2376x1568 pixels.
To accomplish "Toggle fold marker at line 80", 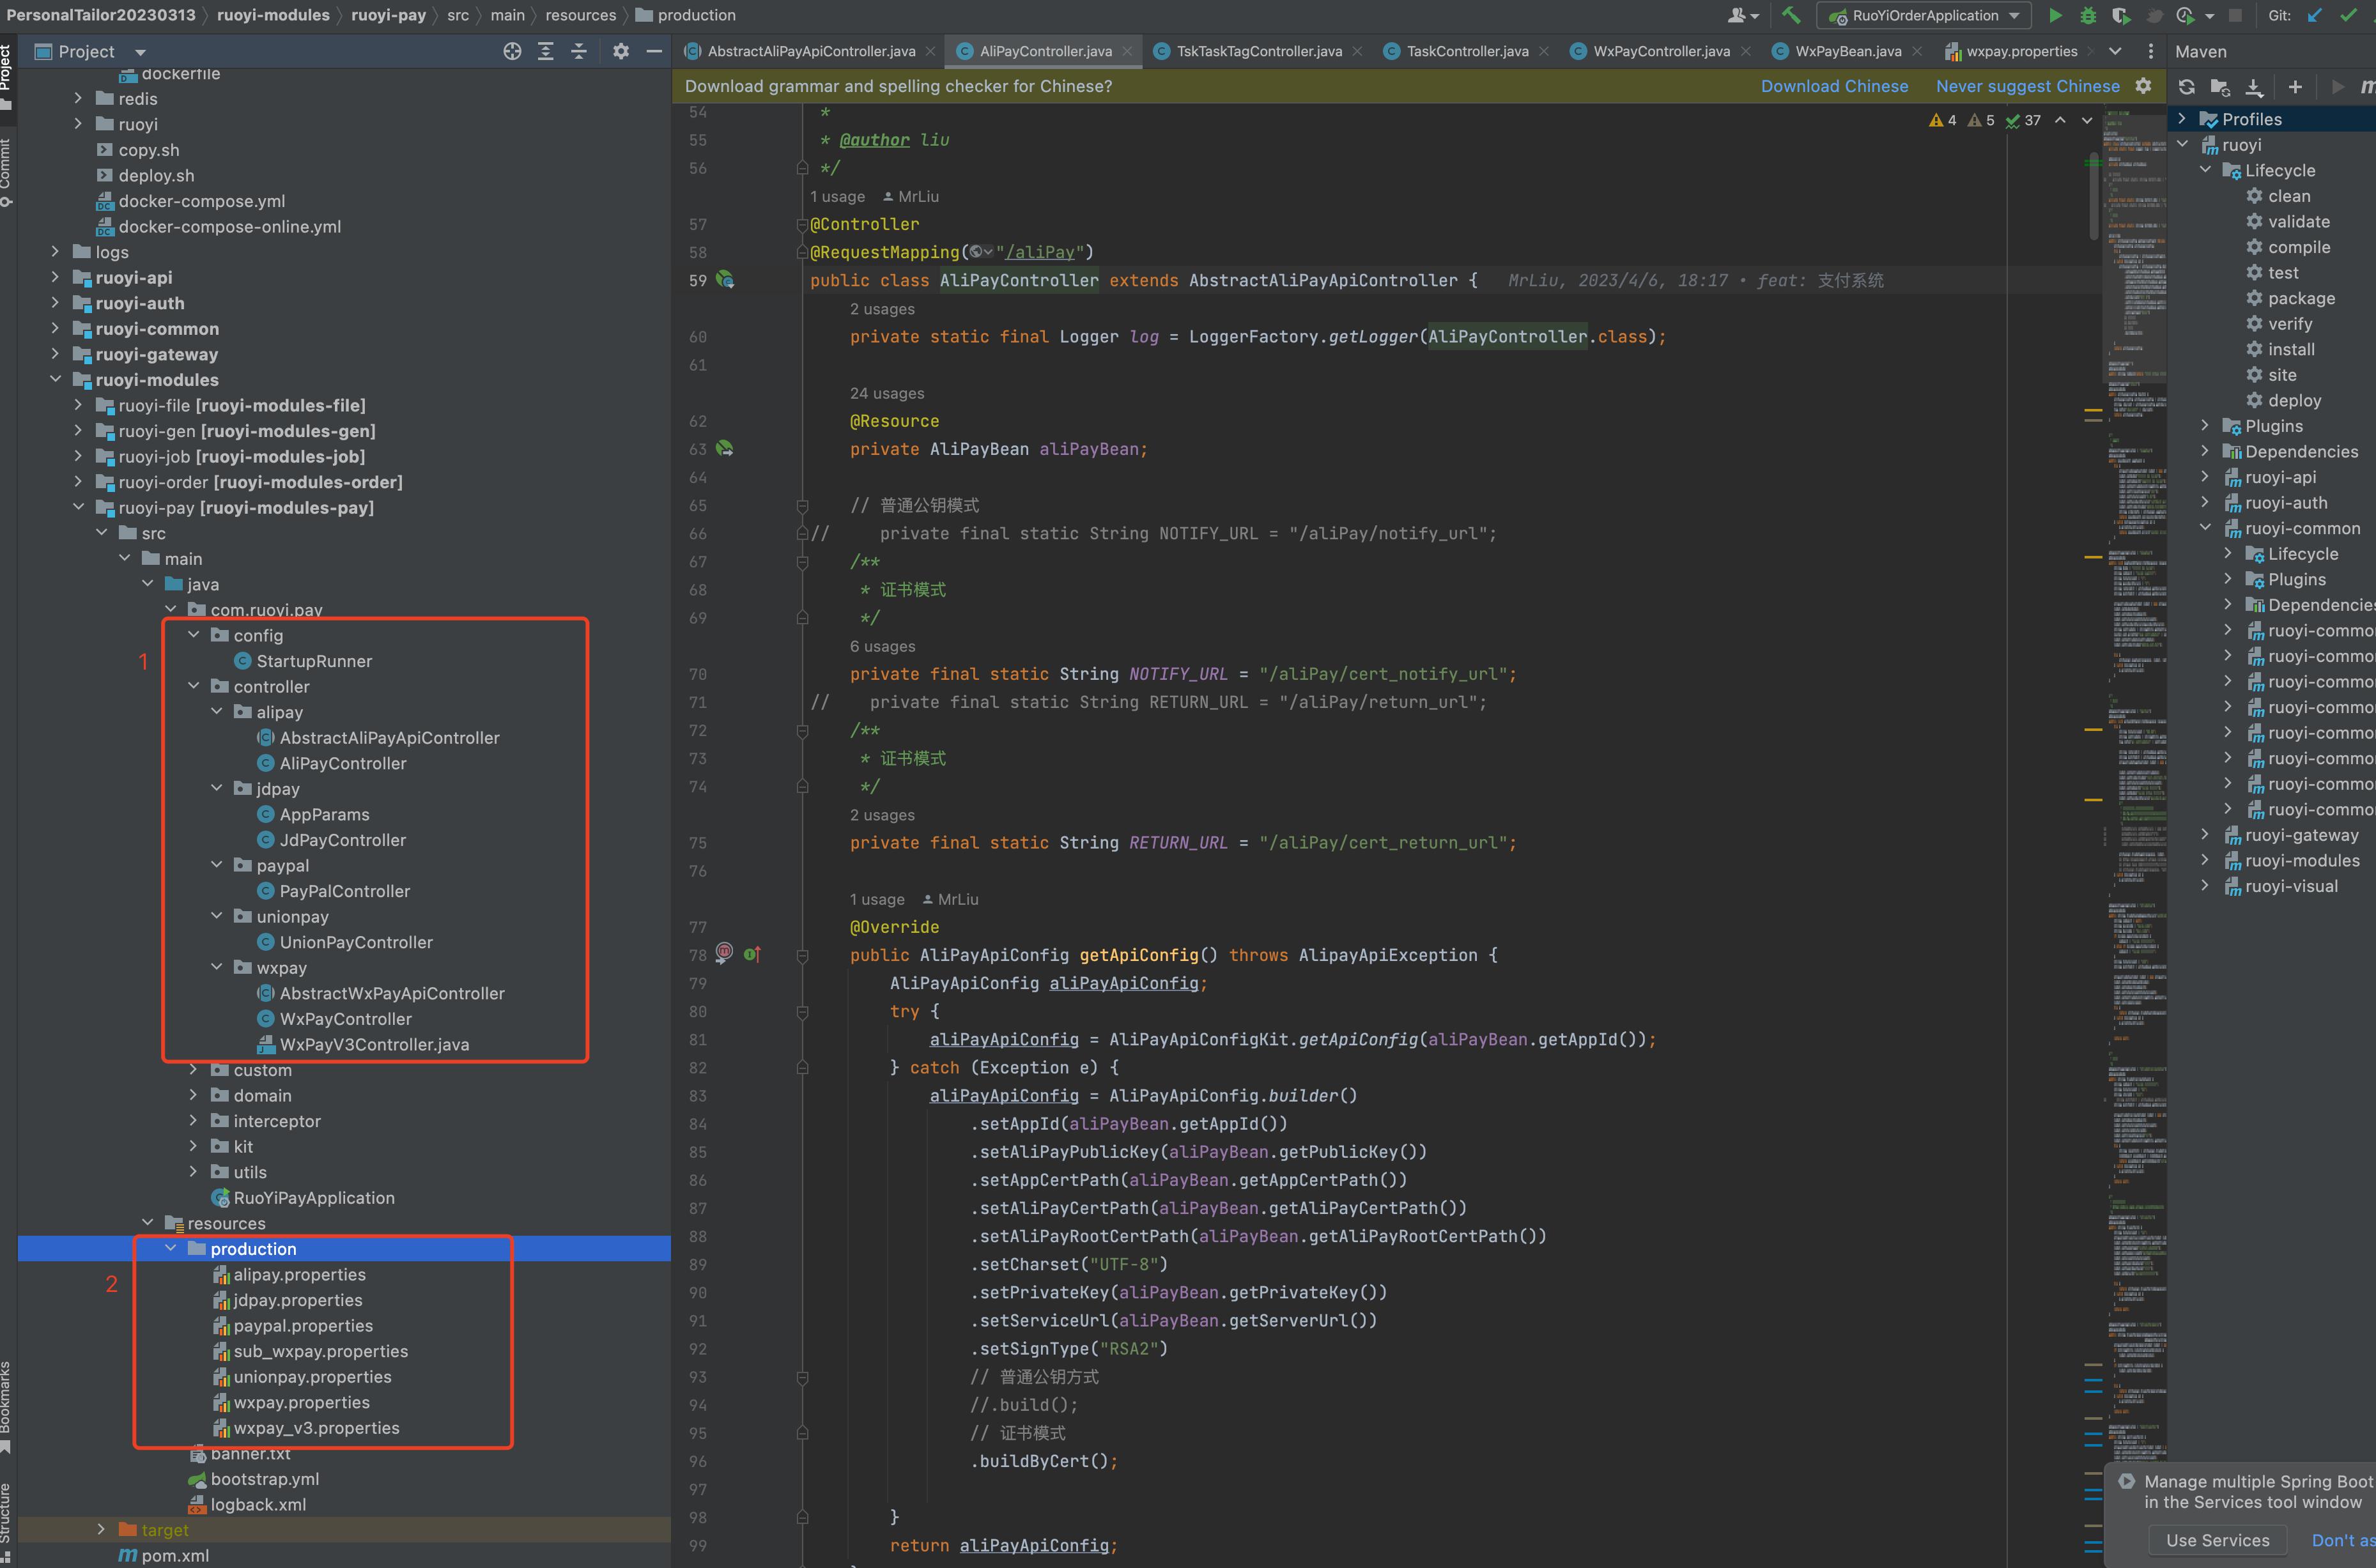I will 802,1012.
